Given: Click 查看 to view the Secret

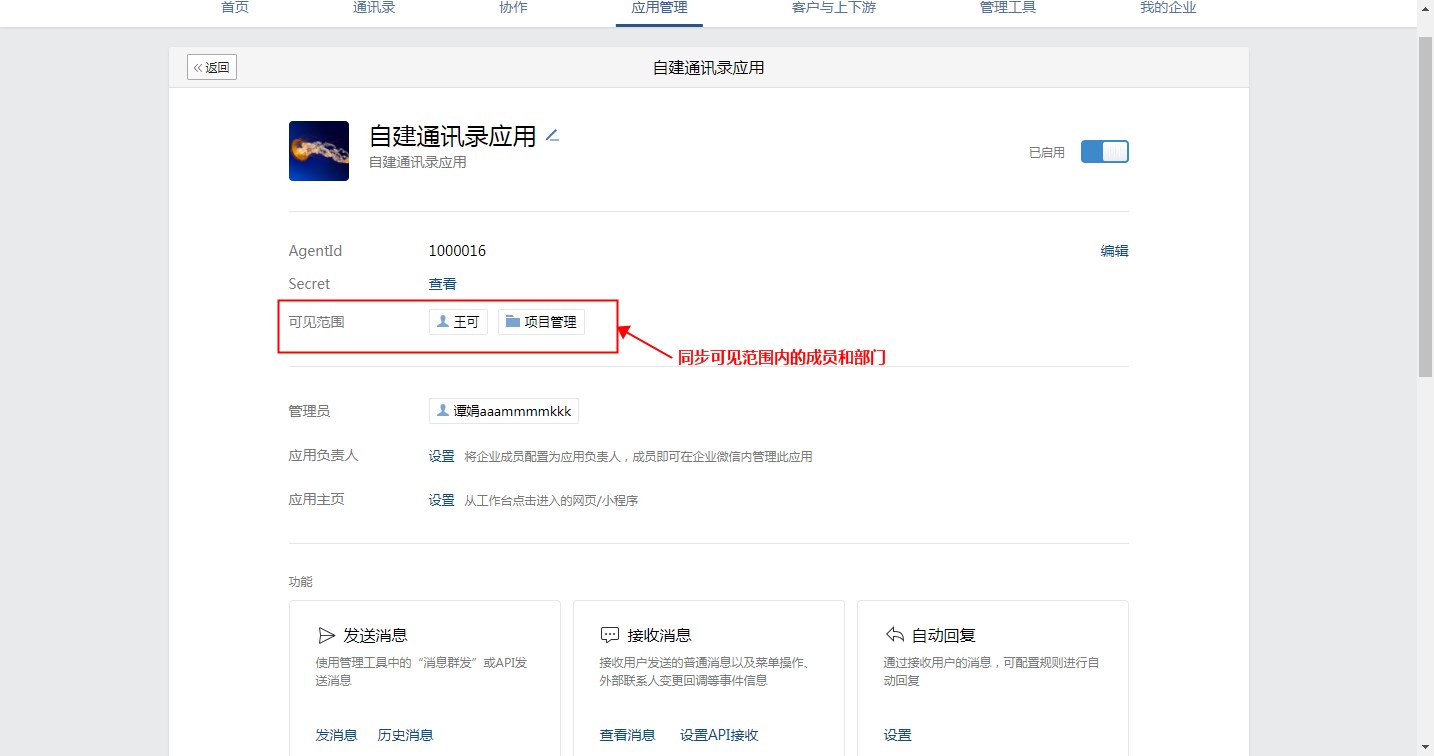Looking at the screenshot, I should [442, 284].
